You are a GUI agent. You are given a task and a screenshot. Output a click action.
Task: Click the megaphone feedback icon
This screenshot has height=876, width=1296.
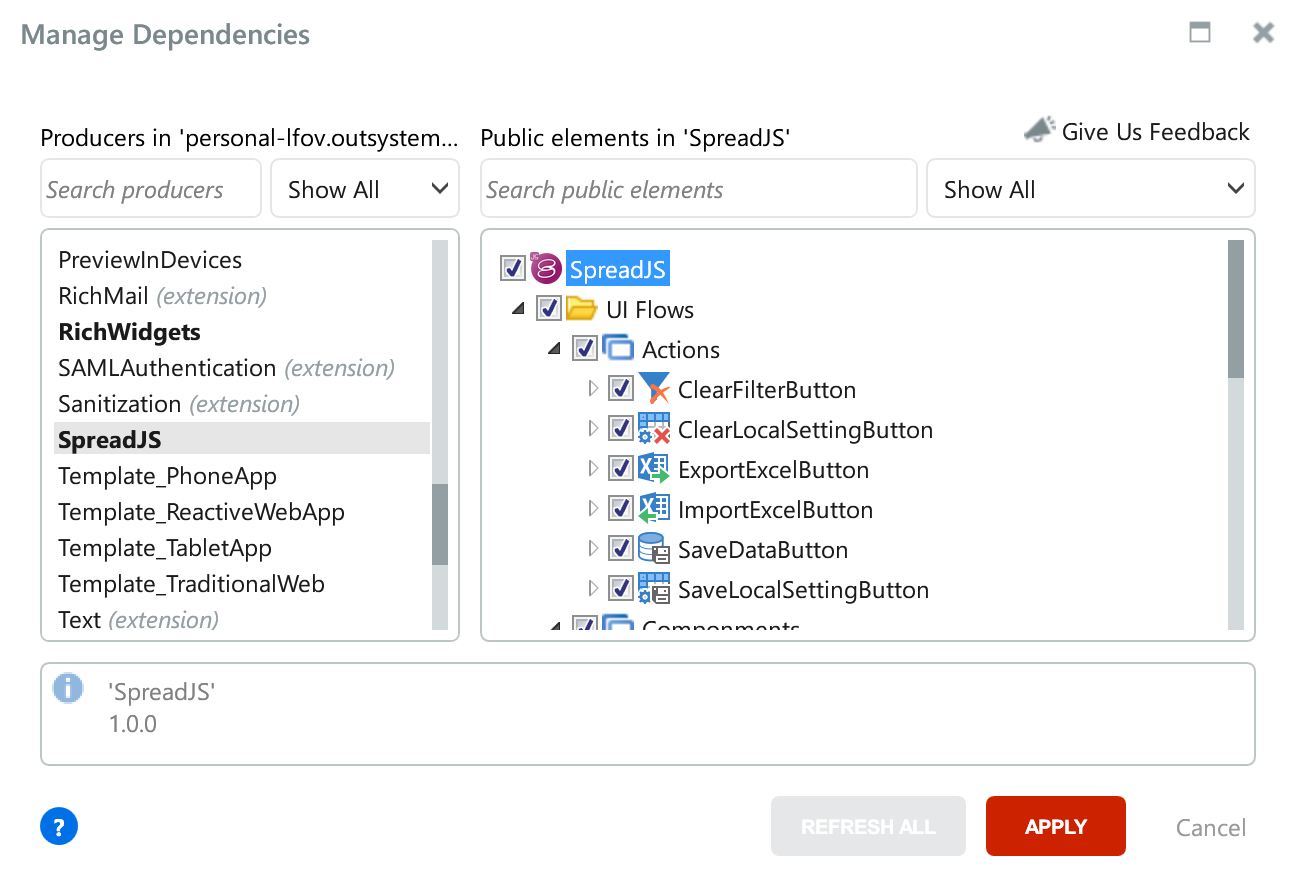pos(1040,130)
